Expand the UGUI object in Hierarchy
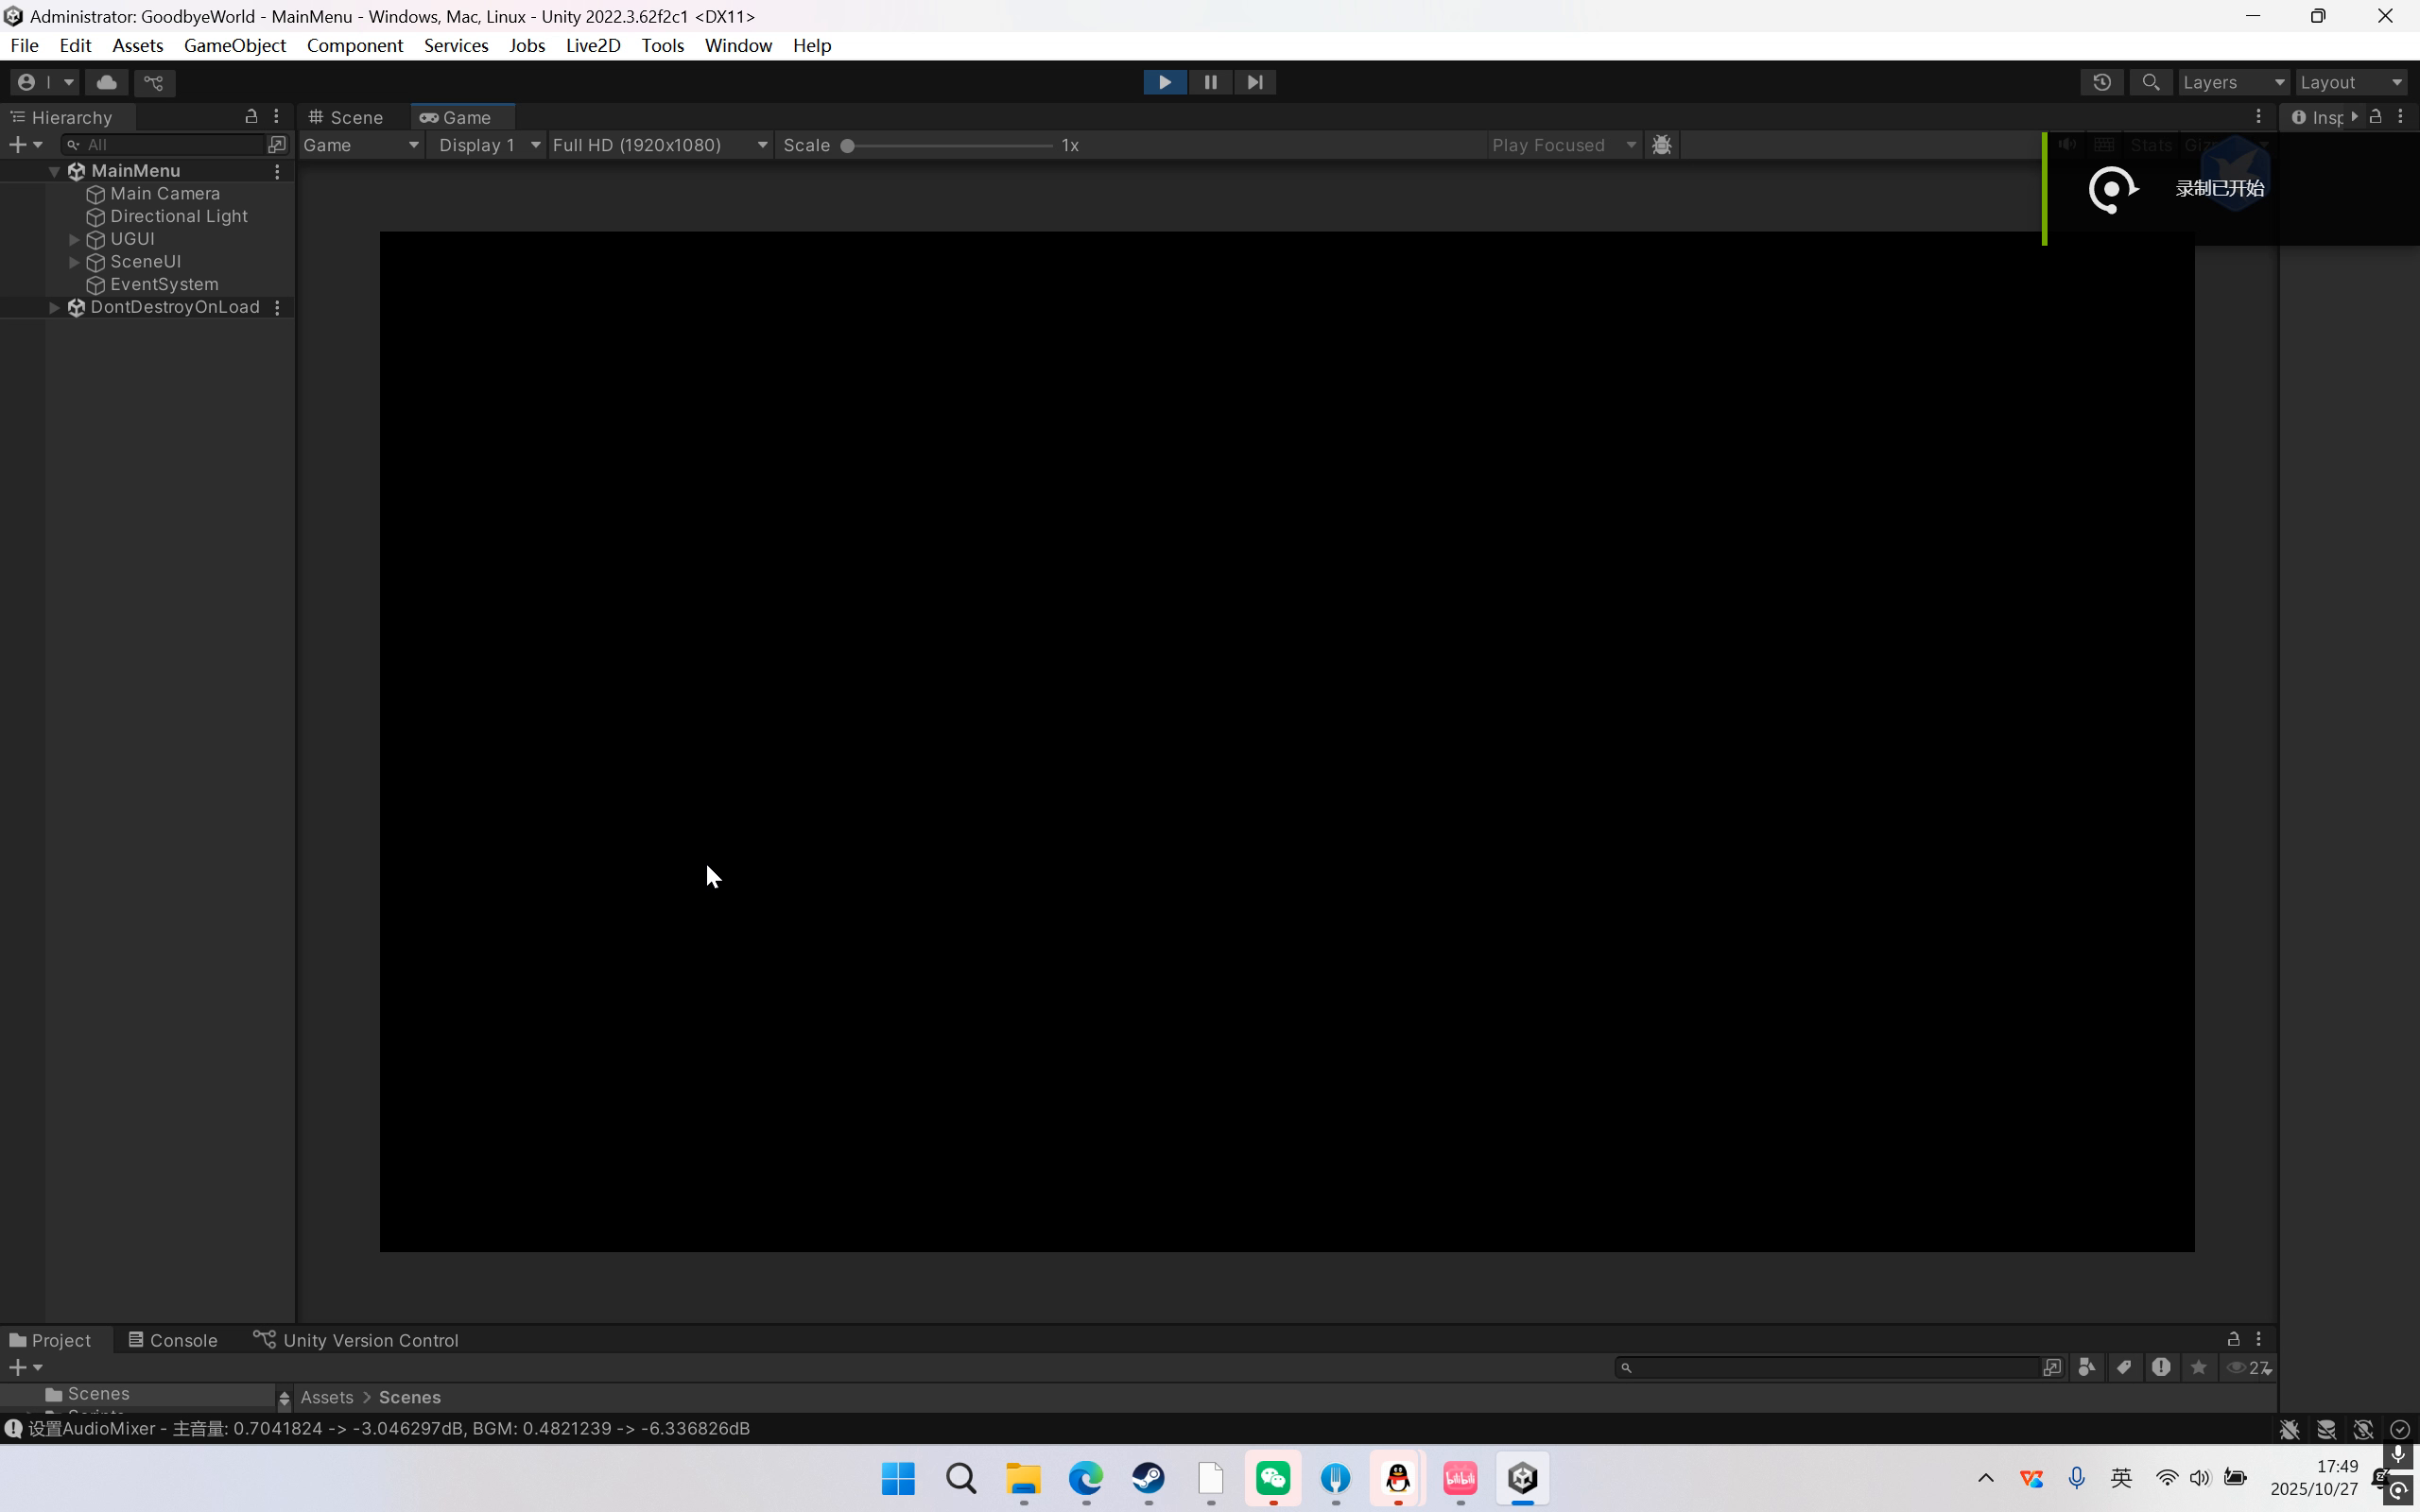This screenshot has height=1512, width=2420. coord(74,239)
